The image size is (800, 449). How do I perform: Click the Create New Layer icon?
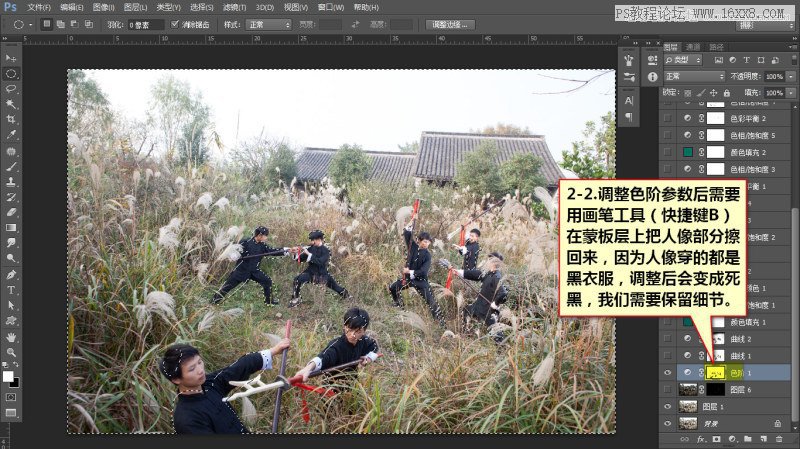(764, 439)
